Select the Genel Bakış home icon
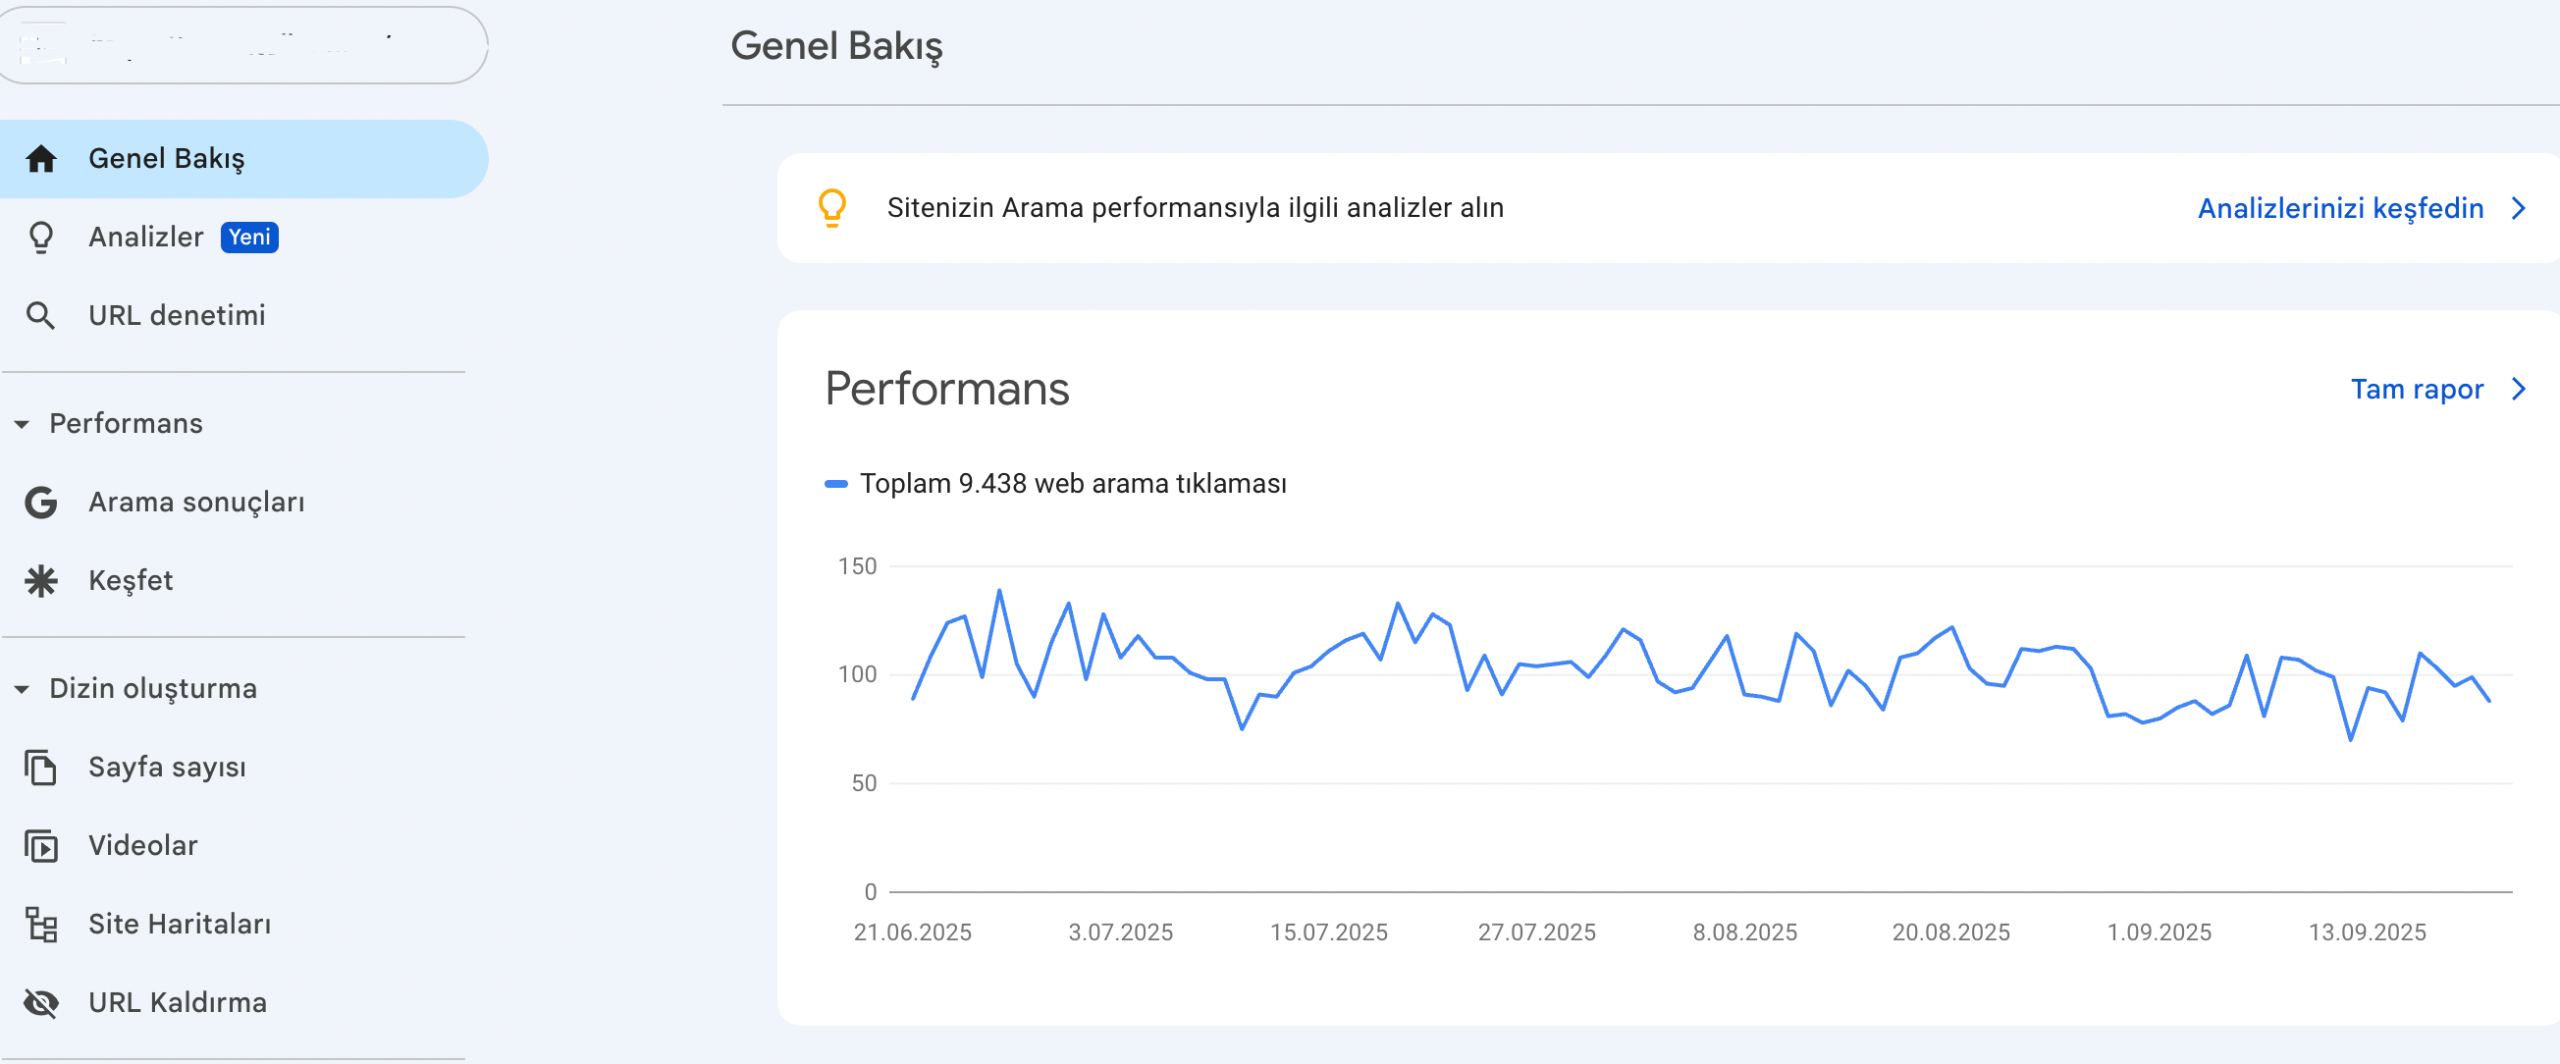Viewport: 2560px width, 1064px height. click(x=41, y=157)
